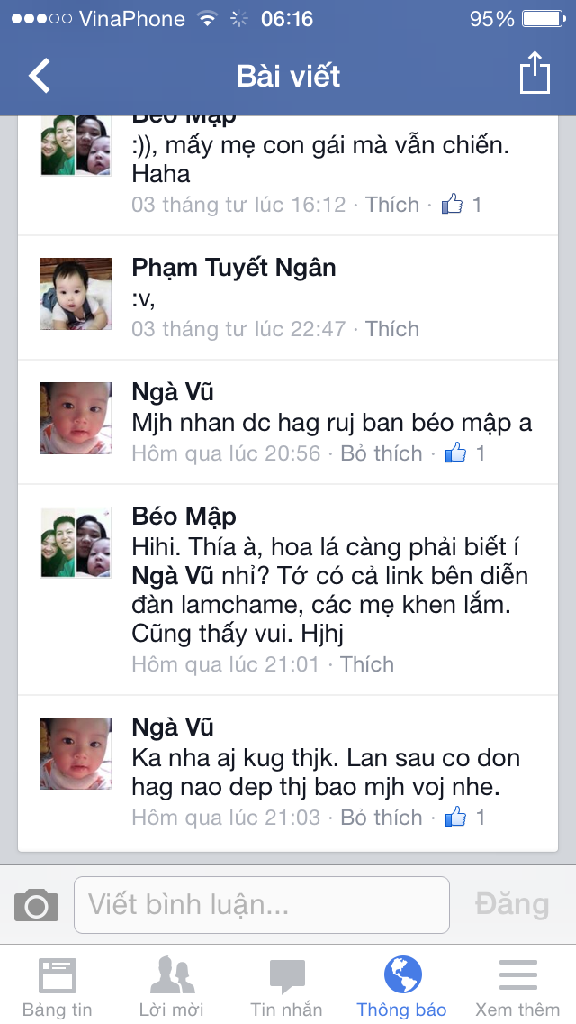Tap the camera icon beside comment box
Screen dimensions: 576x1024
[36, 905]
